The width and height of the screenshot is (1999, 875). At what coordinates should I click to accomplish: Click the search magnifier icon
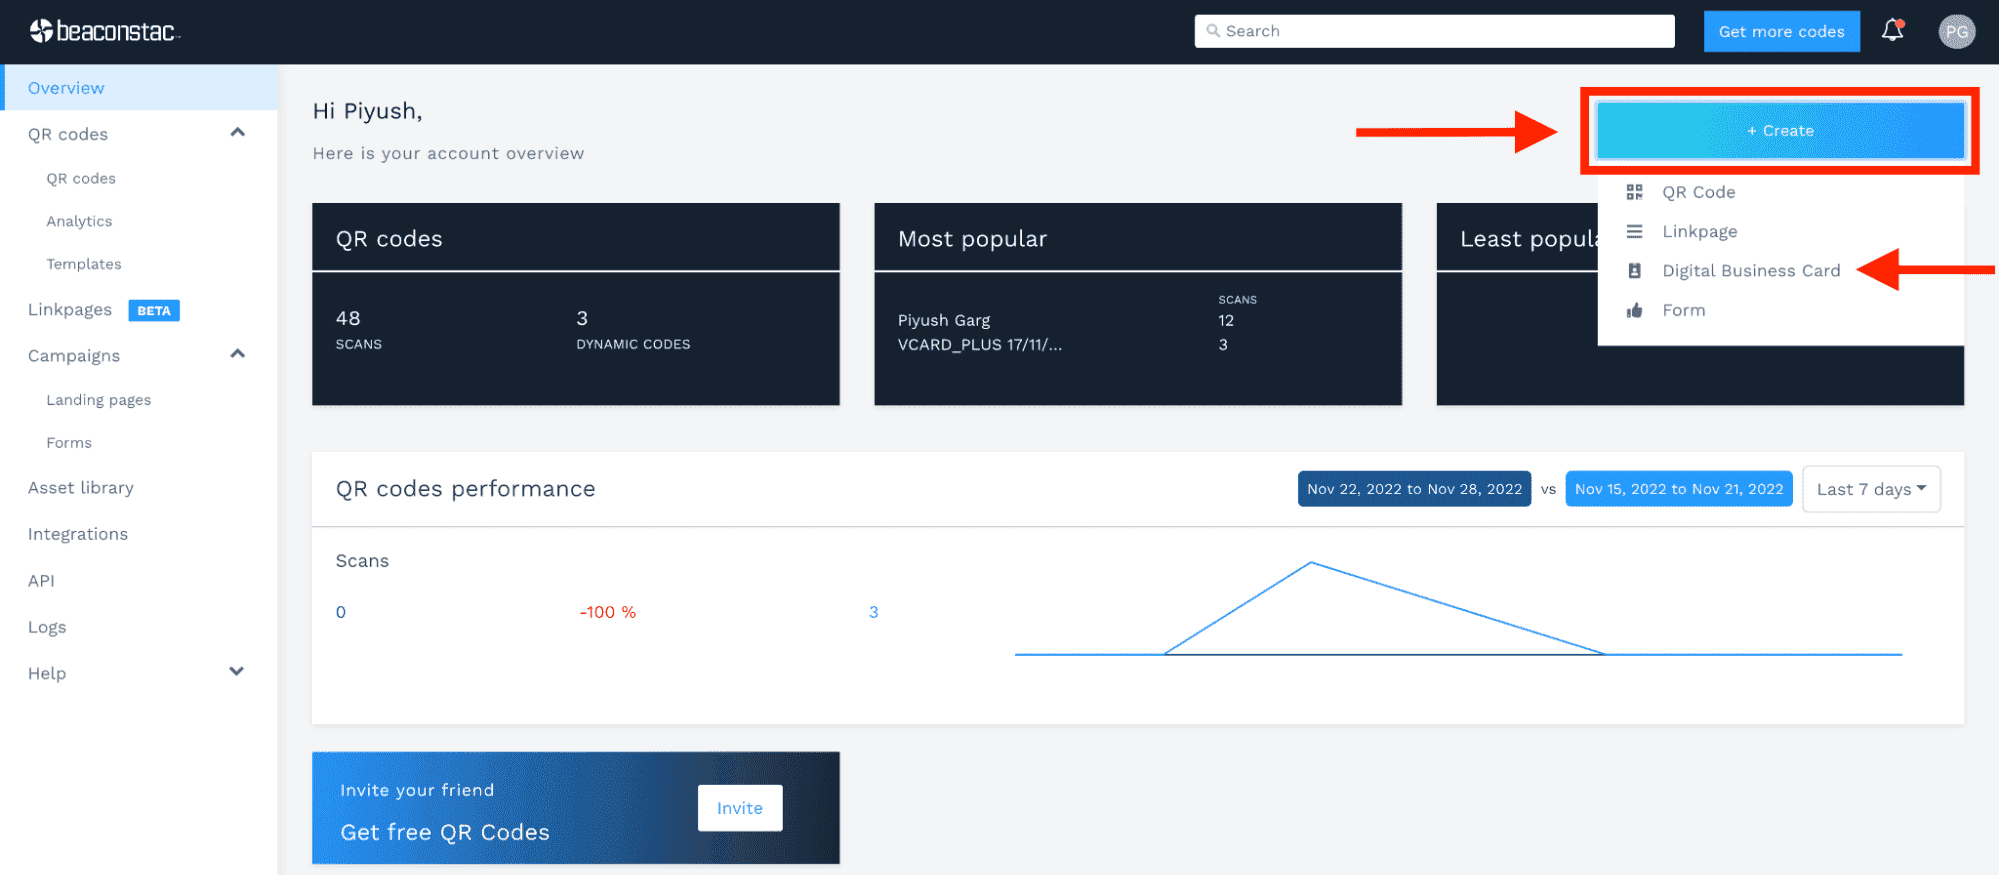click(x=1213, y=31)
